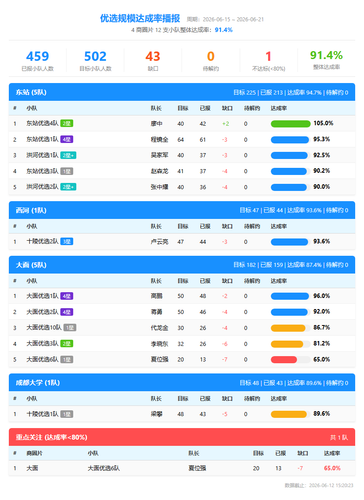This screenshot has height=500, width=364.
Task: Click team leader name 吴家军
Action: pyautogui.click(x=159, y=155)
